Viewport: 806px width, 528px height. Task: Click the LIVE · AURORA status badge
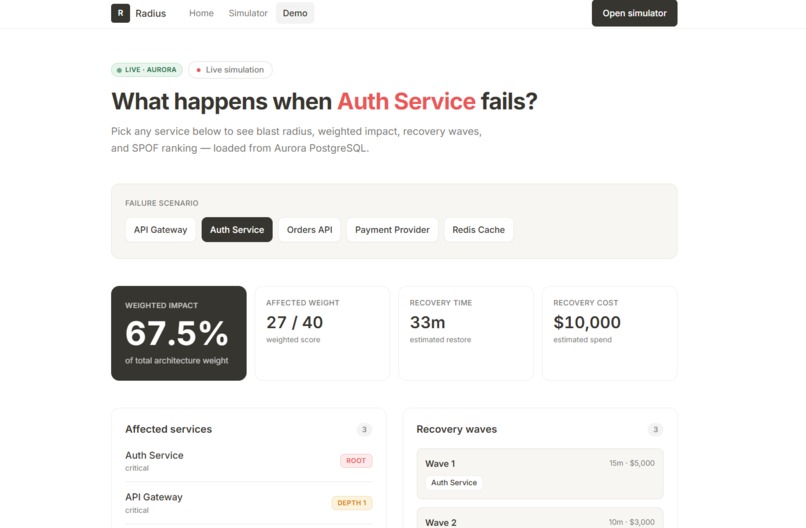point(147,70)
